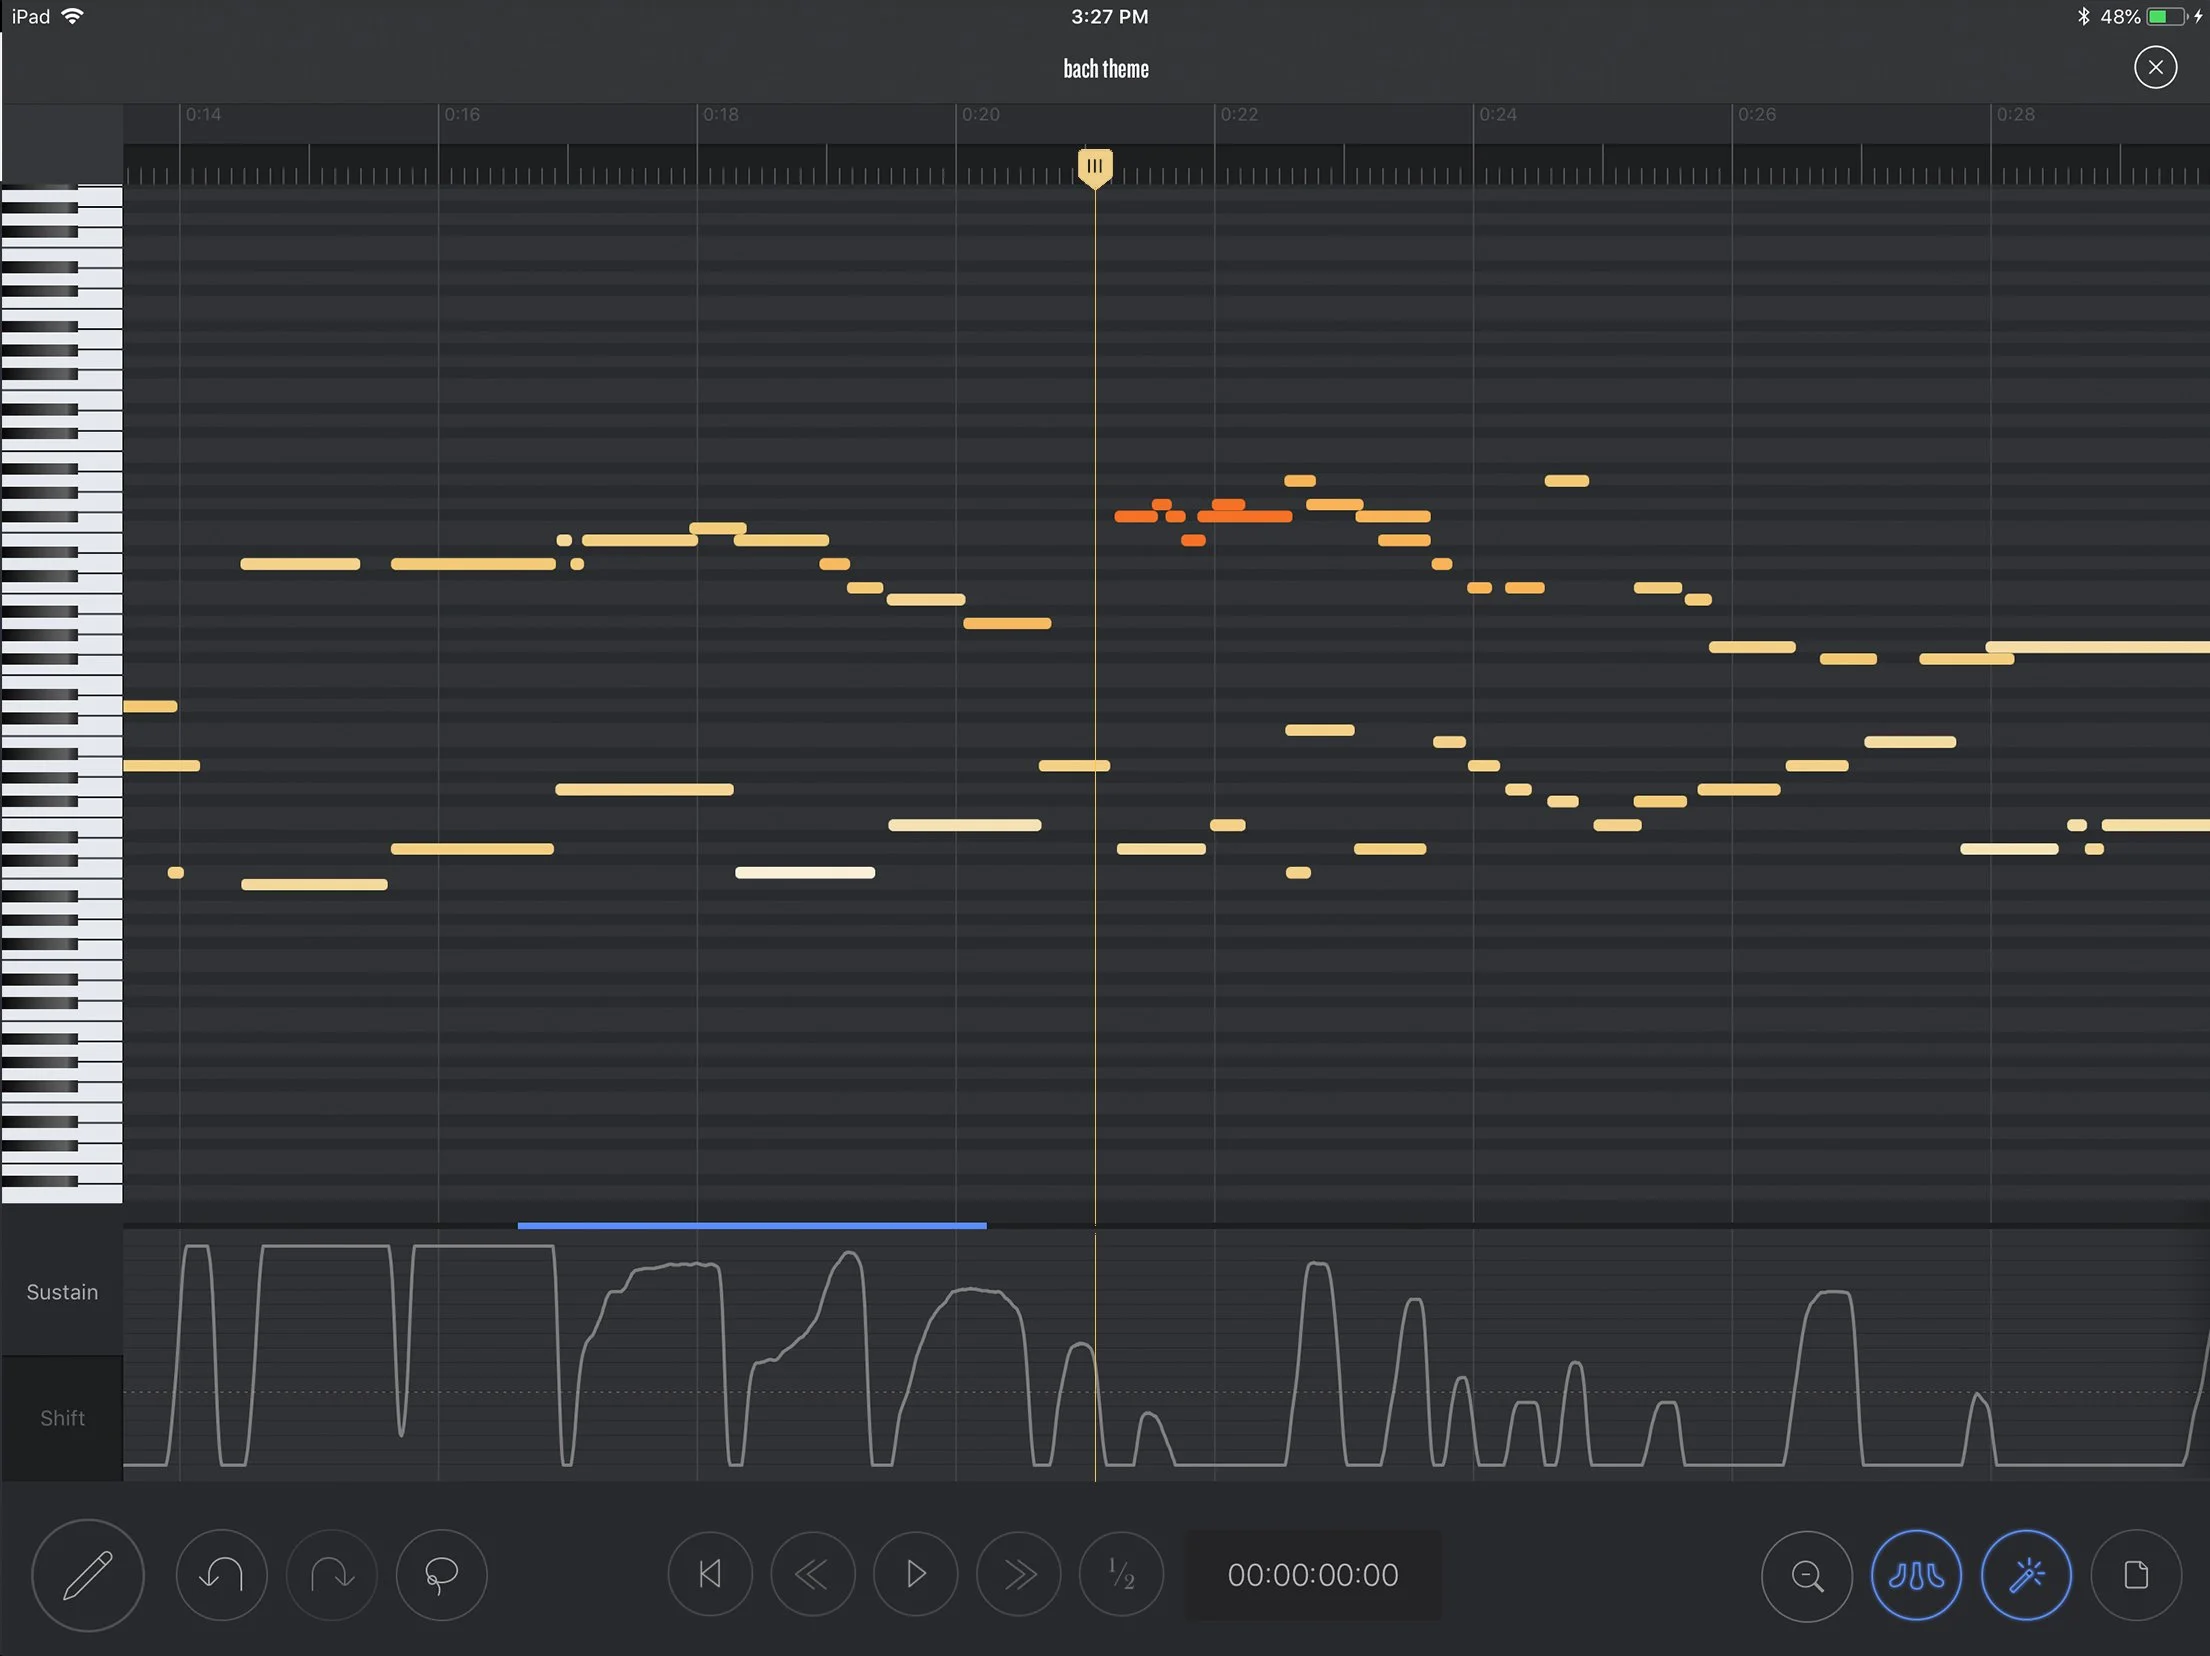Click the blue horizontal scroll indicator
The width and height of the screenshot is (2210, 1656).
click(x=752, y=1225)
